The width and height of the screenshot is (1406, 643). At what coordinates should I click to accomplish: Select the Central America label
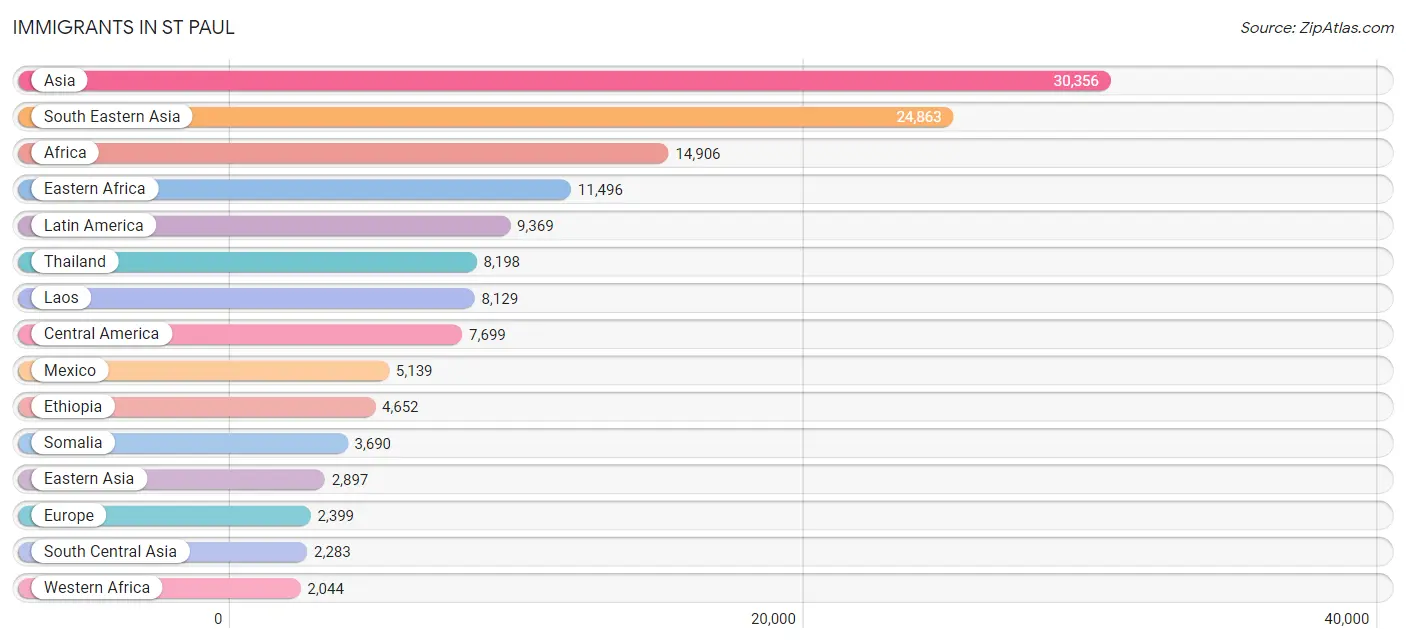101,334
